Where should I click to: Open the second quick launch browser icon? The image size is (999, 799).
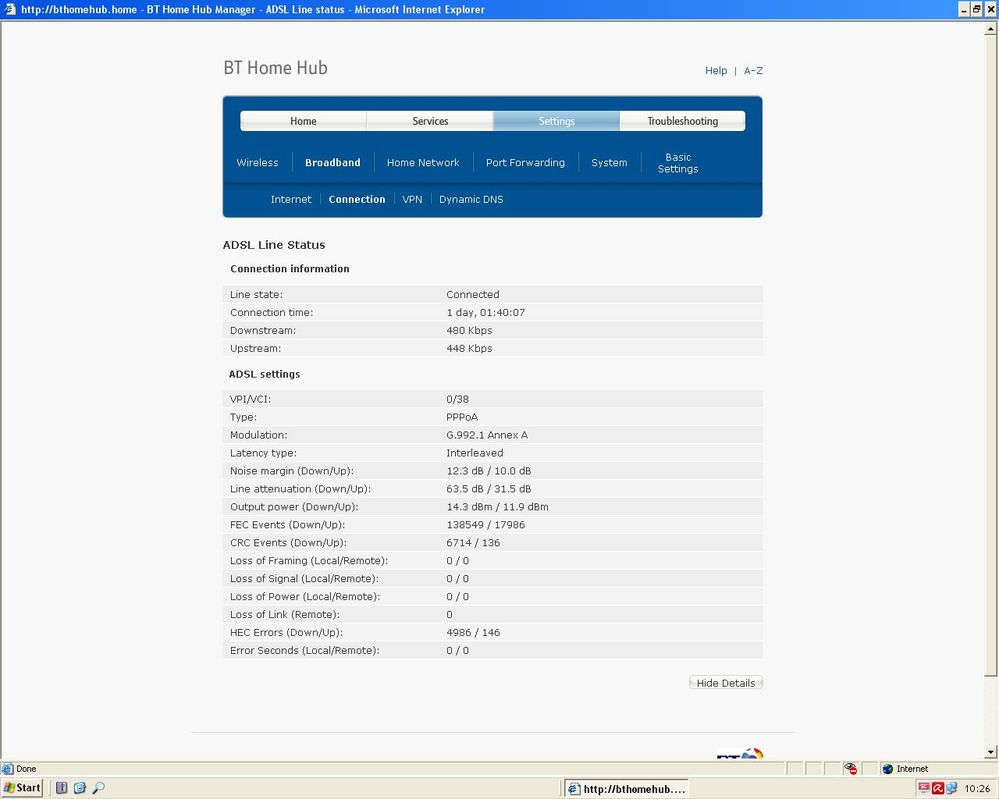point(80,788)
